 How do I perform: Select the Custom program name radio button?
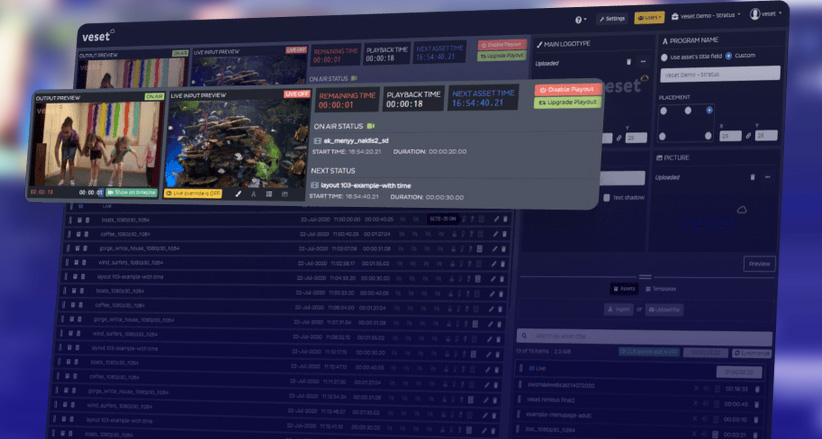tap(729, 56)
